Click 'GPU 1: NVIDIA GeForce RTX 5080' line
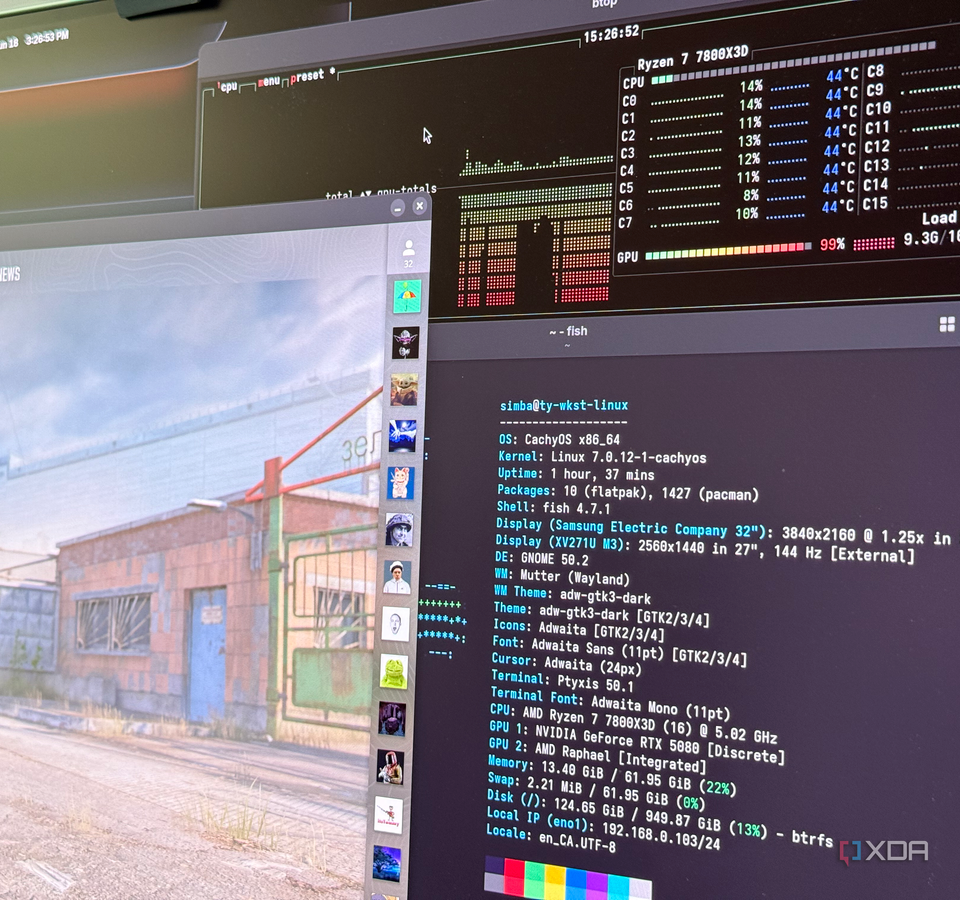960x900 pixels. [637, 743]
